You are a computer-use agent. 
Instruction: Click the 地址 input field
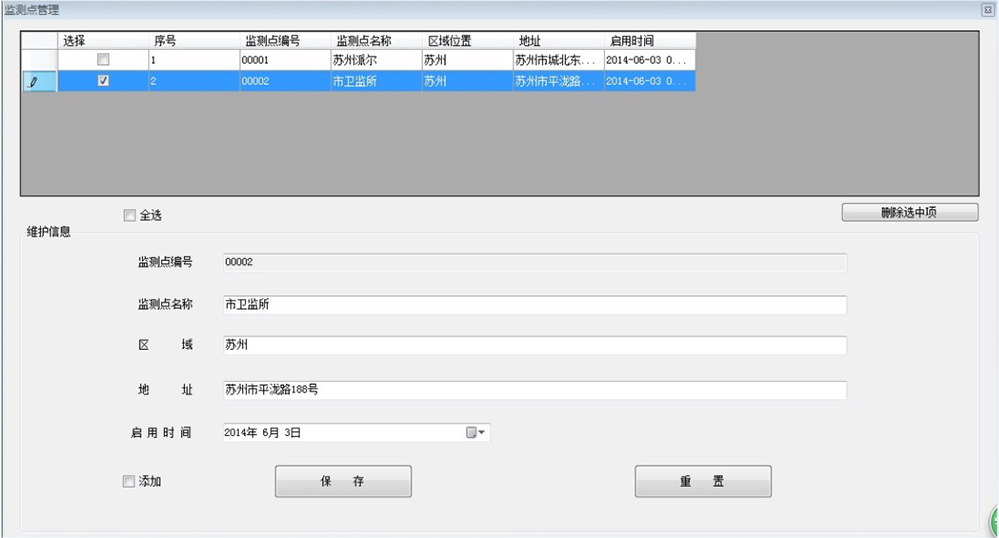[x=534, y=390]
